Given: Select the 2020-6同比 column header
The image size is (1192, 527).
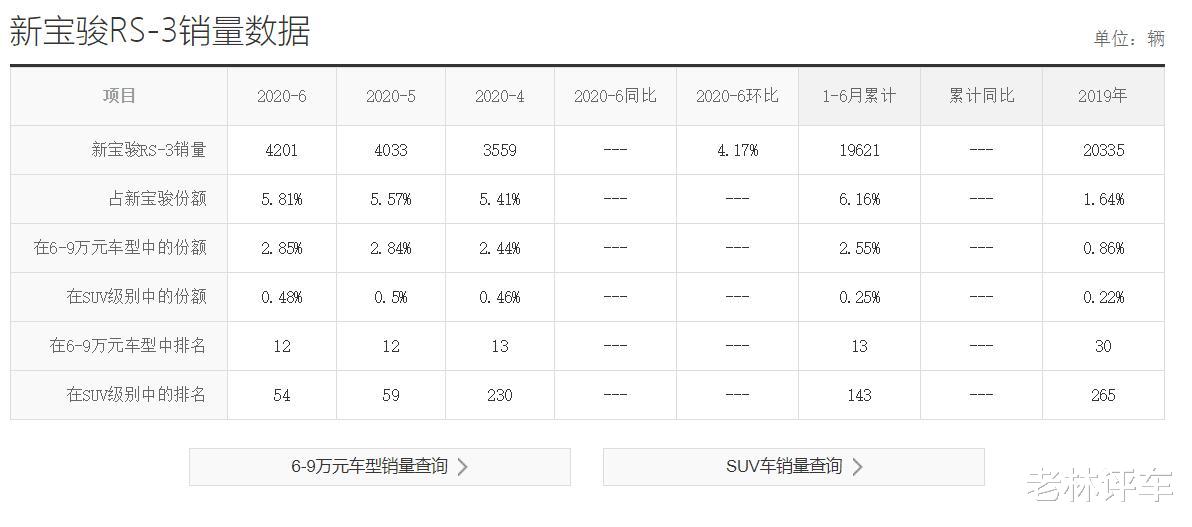Looking at the screenshot, I should (x=615, y=96).
